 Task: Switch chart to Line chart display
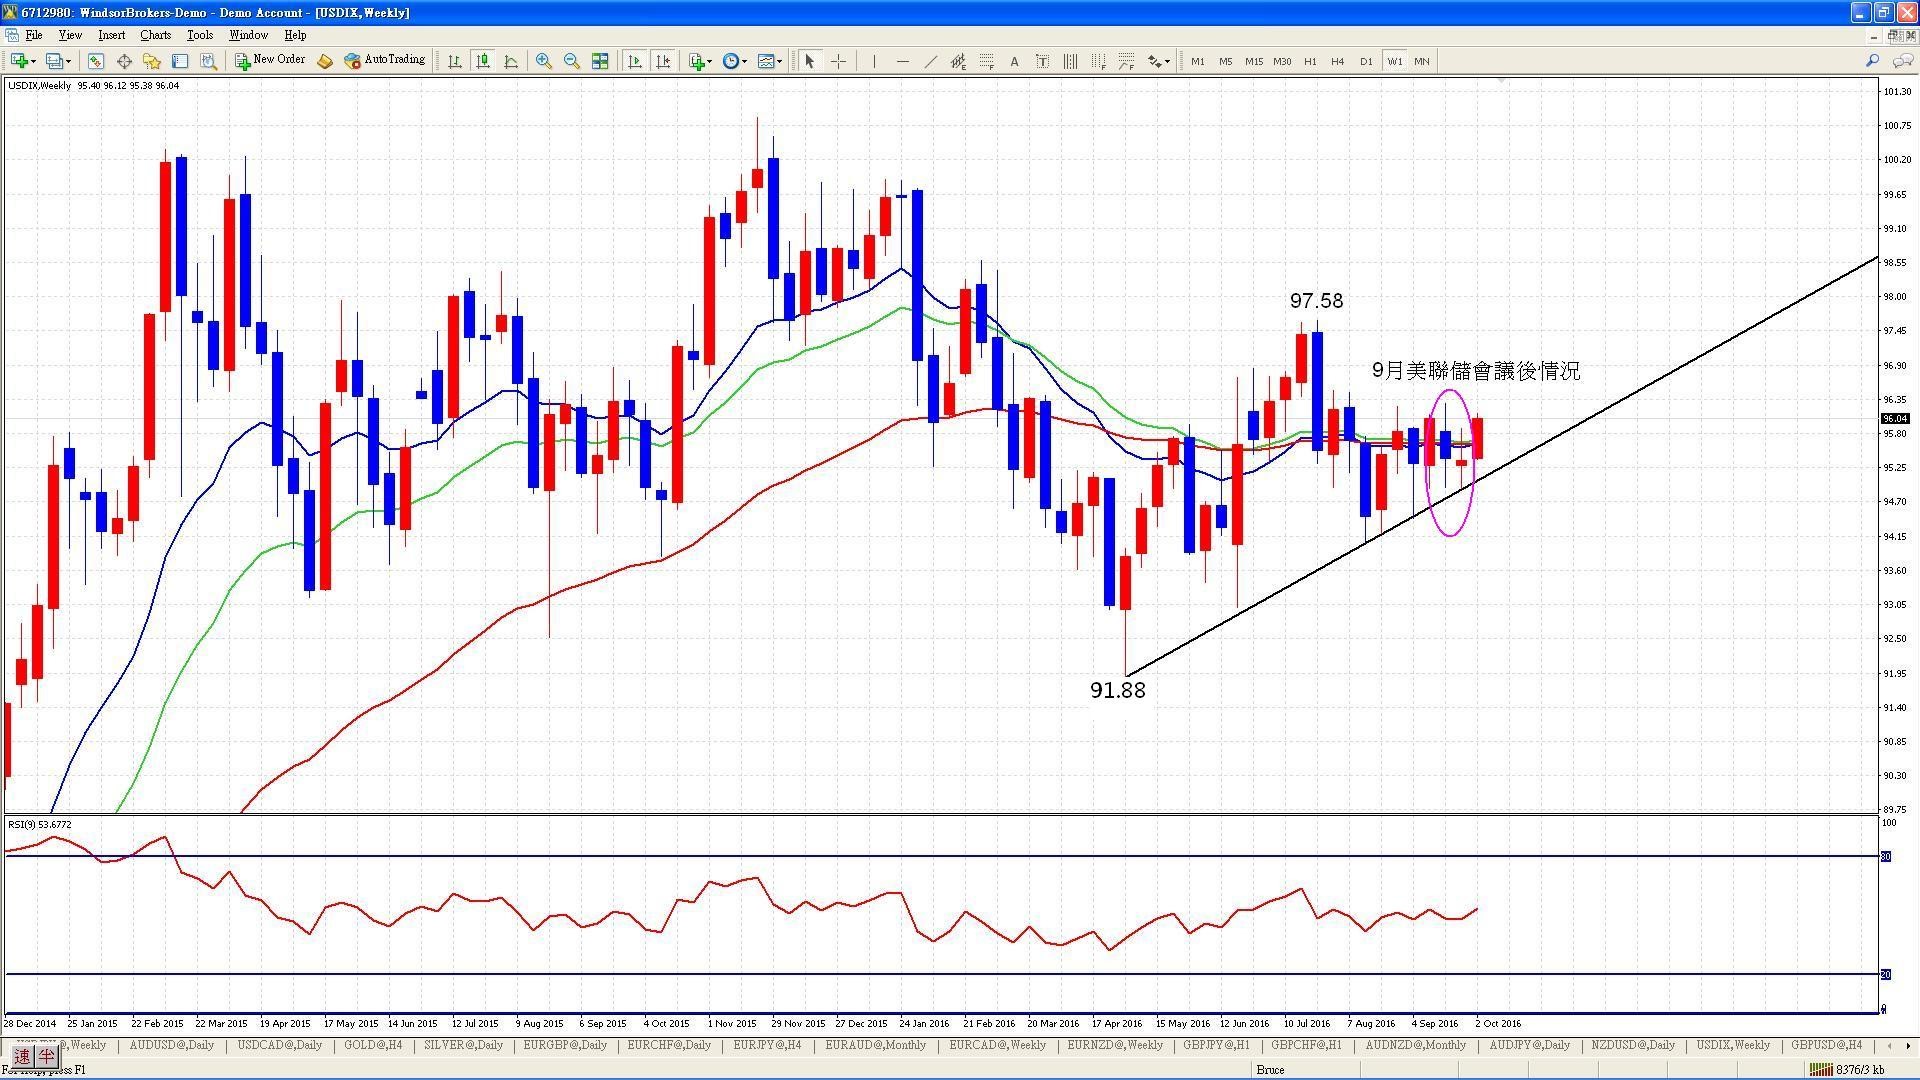511,61
